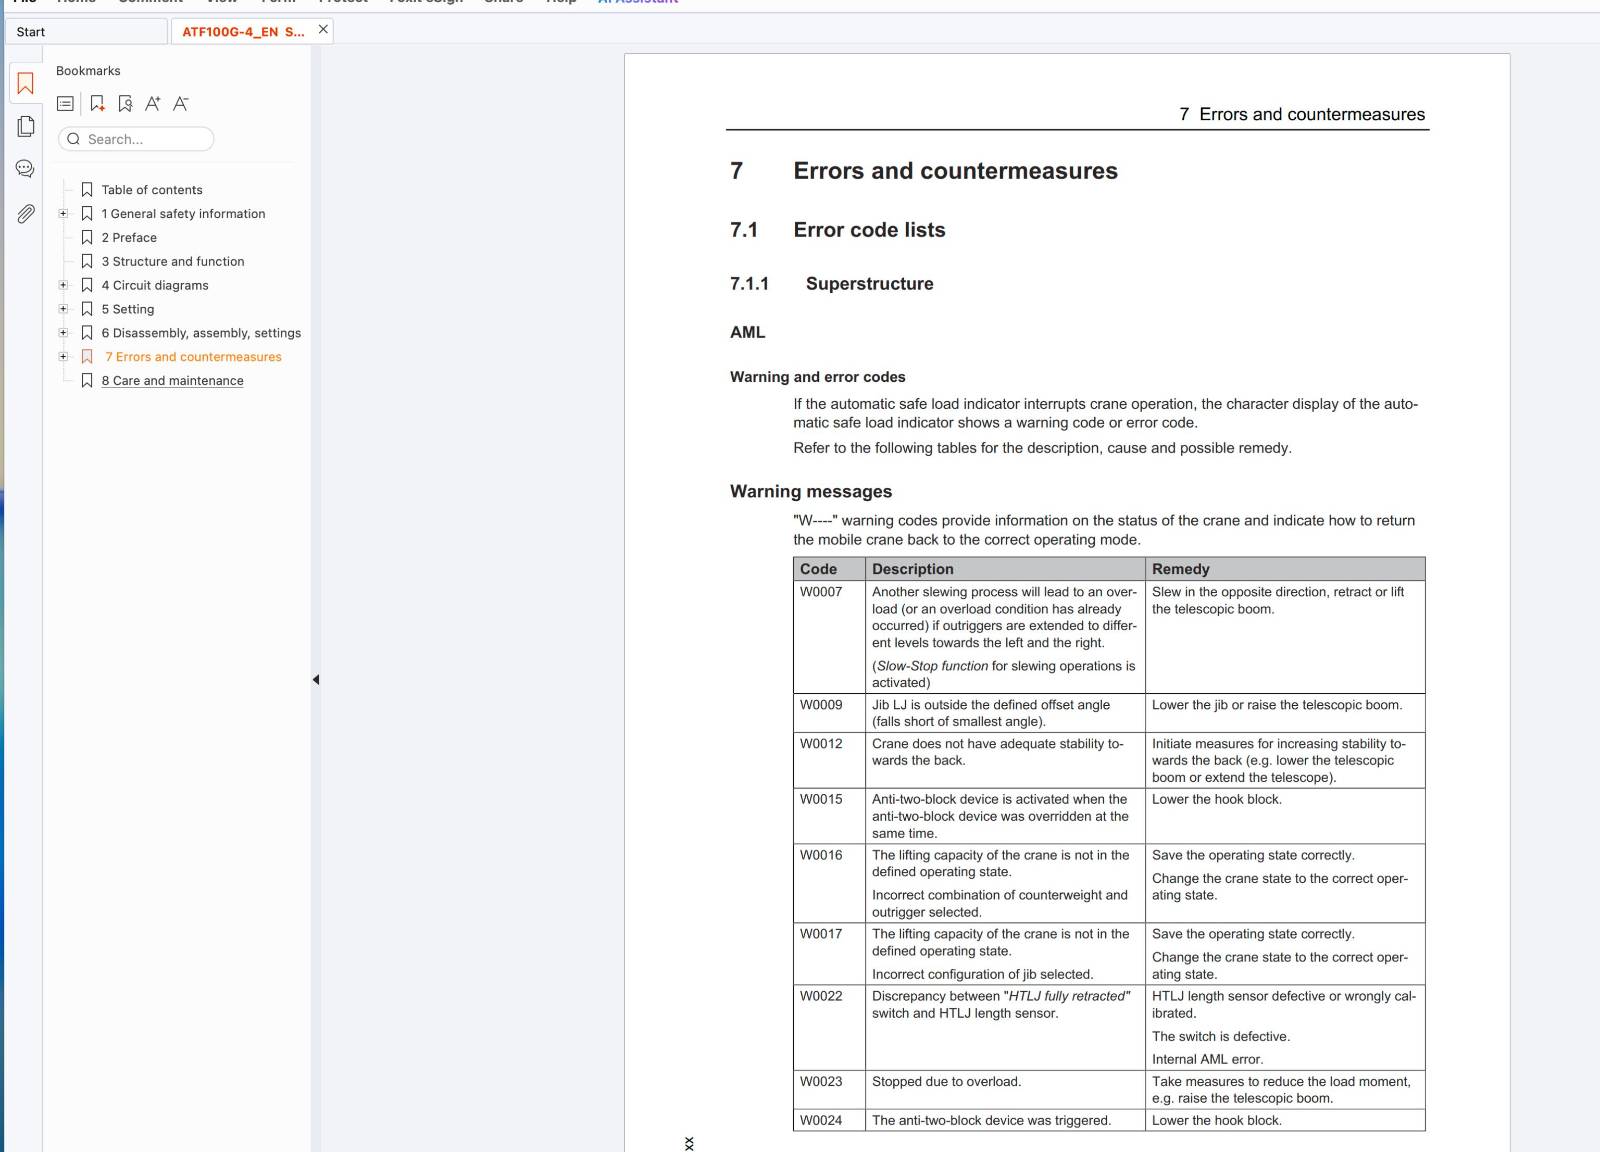
Task: Go to bookmark 1 General safety information
Action: pos(183,214)
